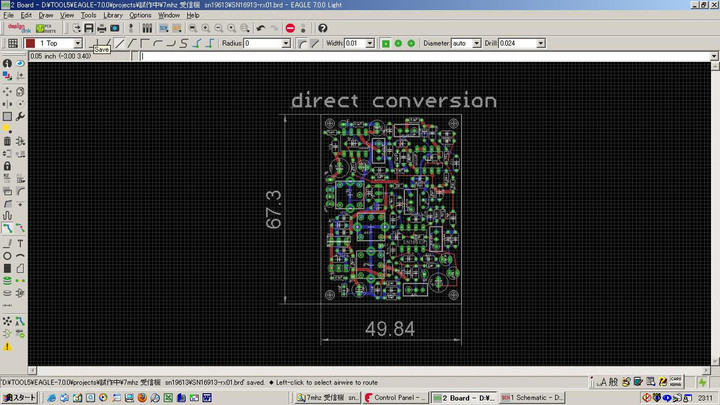Click the 1 Schematic taskbar button

point(545,397)
